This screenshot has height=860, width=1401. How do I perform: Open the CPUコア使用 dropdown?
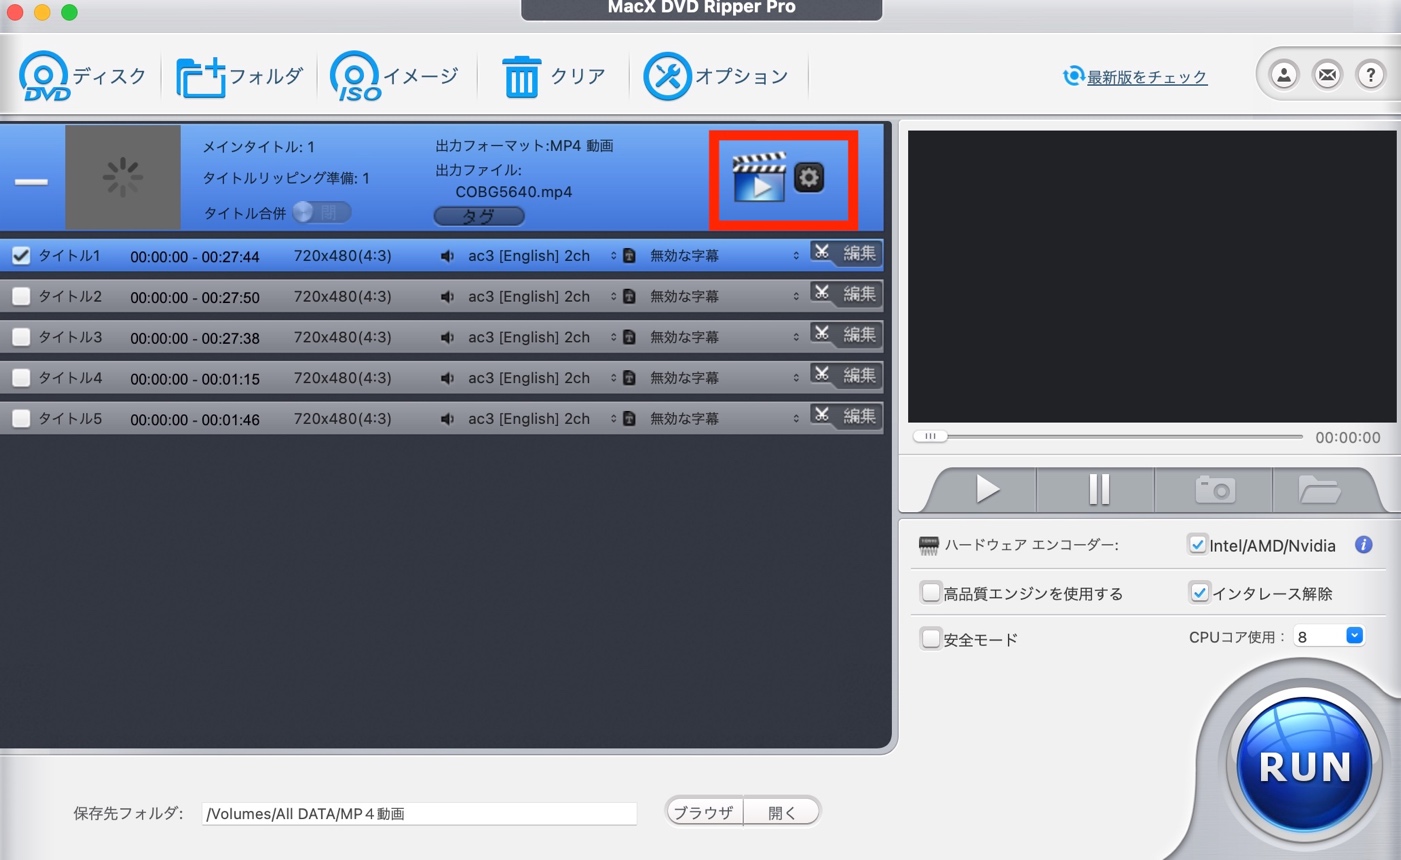tap(1328, 636)
